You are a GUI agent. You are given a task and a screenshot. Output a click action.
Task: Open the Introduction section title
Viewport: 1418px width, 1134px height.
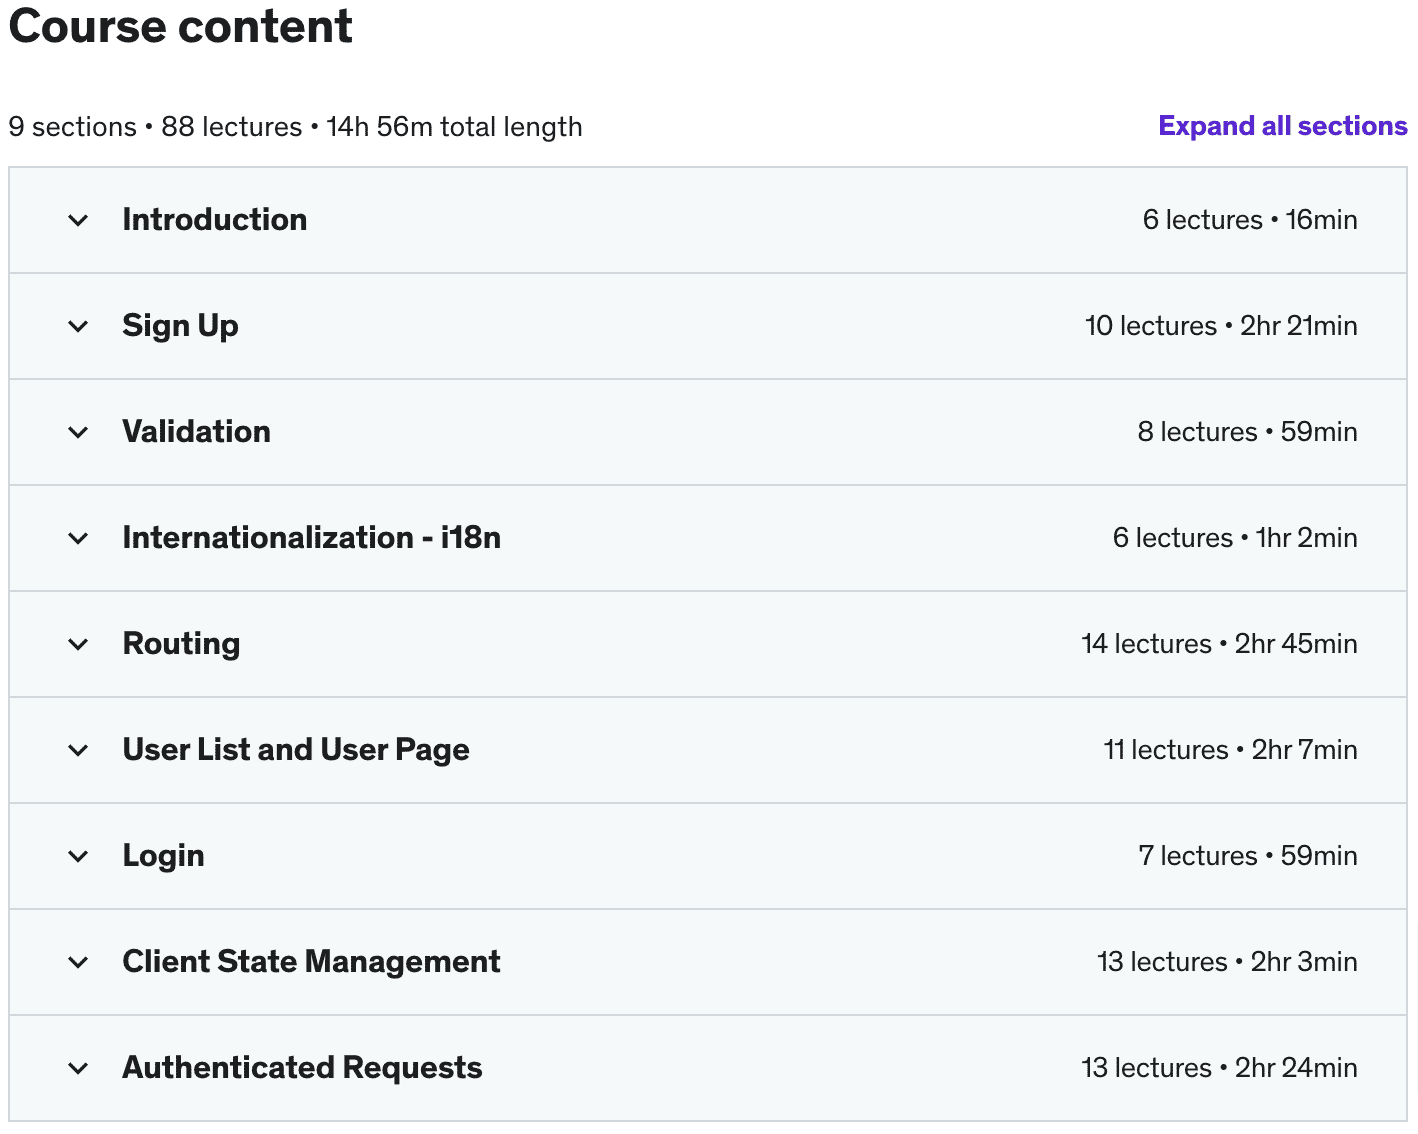pyautogui.click(x=214, y=220)
